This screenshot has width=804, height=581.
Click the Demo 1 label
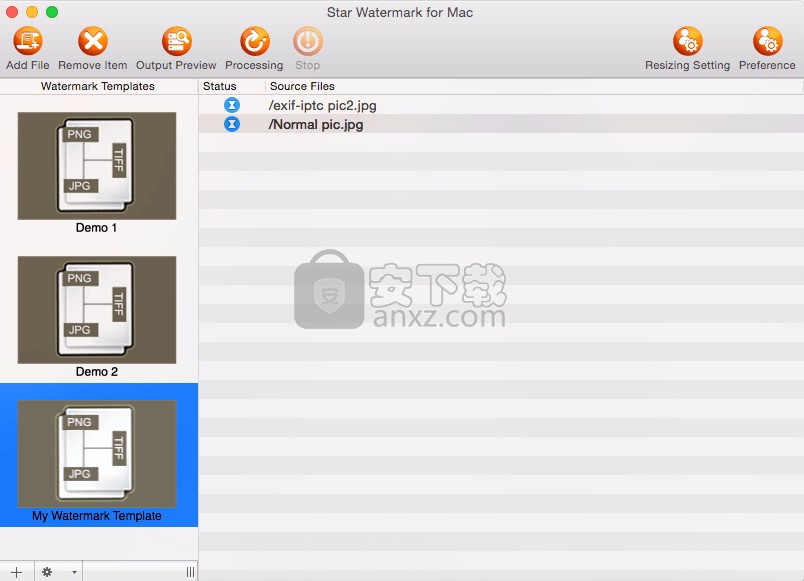(x=96, y=228)
